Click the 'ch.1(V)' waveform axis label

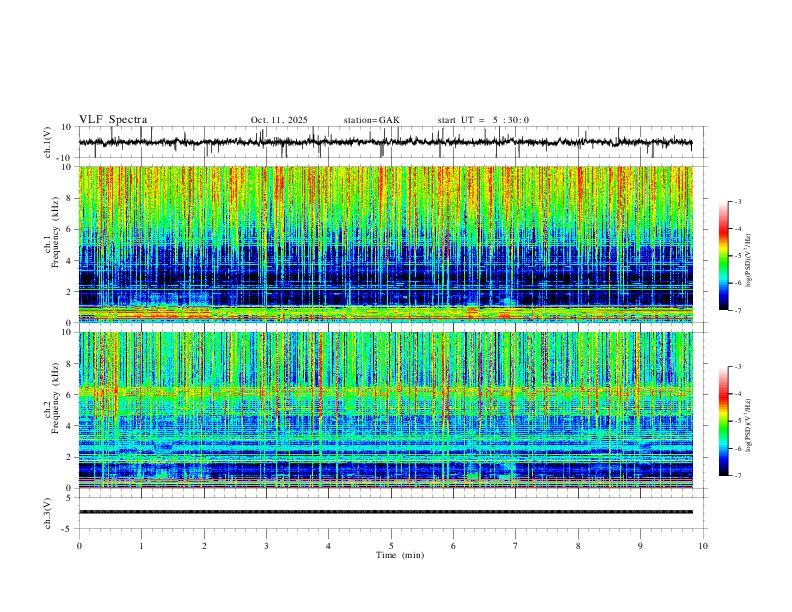(48, 142)
